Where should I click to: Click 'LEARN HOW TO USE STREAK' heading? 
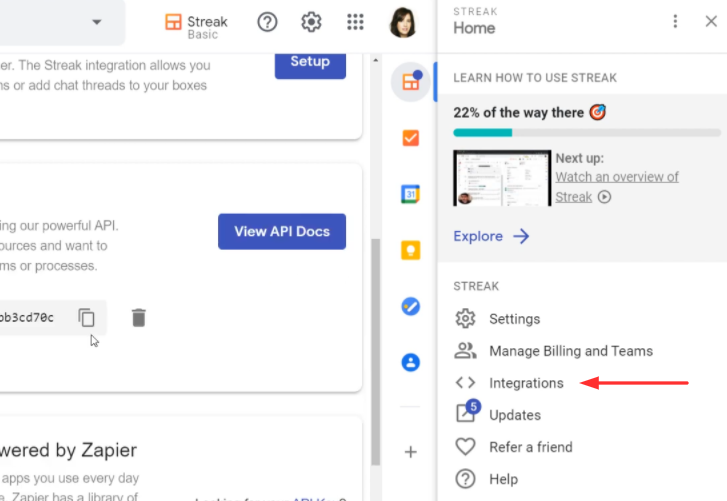535,78
